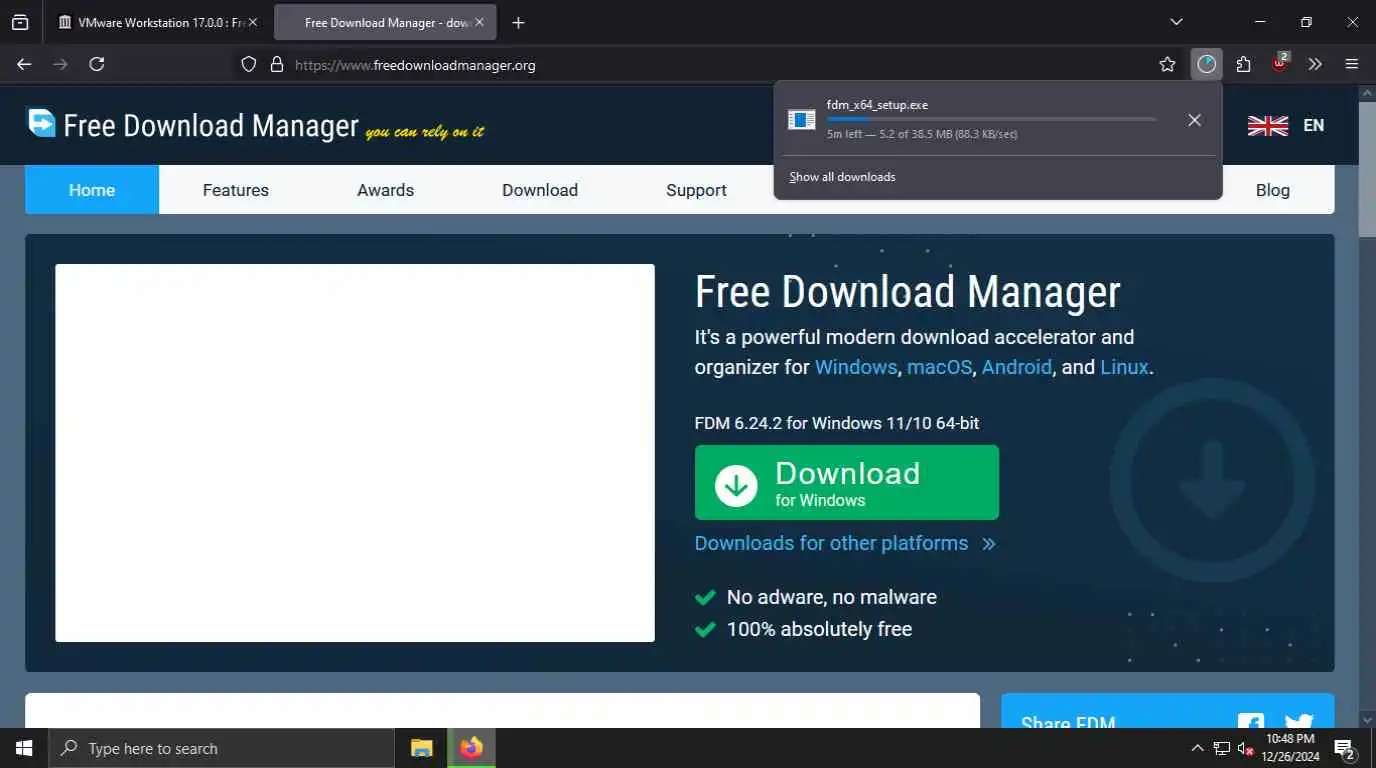Click the page vertical scrollbar thumb
The image size is (1376, 768).
pos(1367,168)
